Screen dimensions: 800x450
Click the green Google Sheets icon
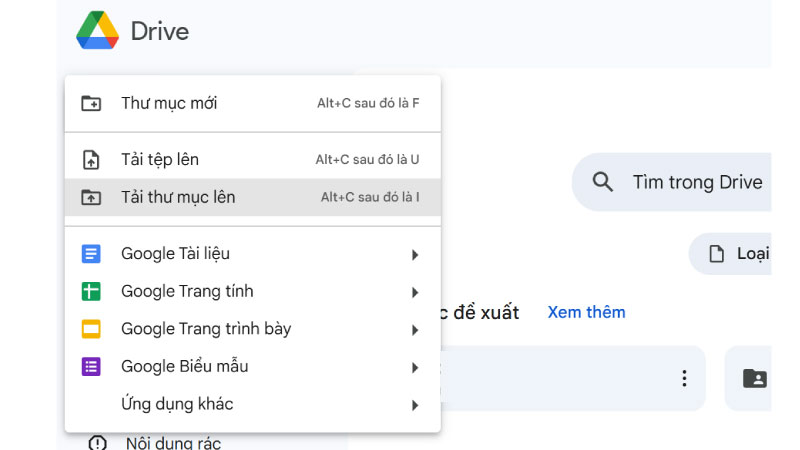pyautogui.click(x=91, y=291)
